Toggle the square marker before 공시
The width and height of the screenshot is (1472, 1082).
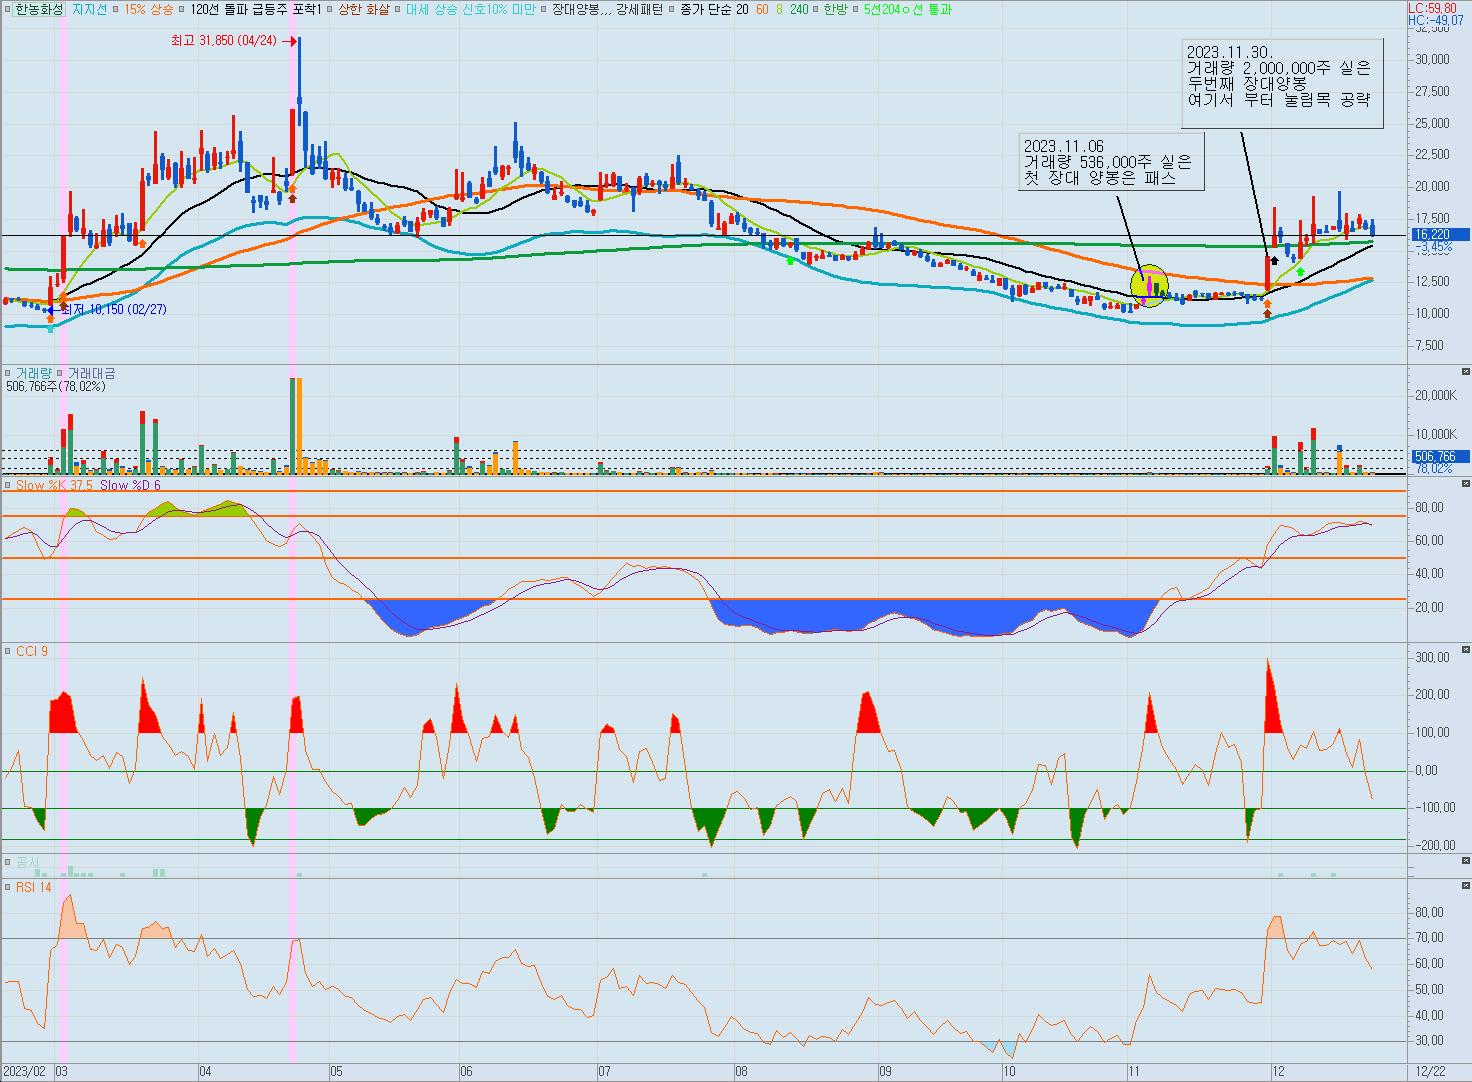8,862
